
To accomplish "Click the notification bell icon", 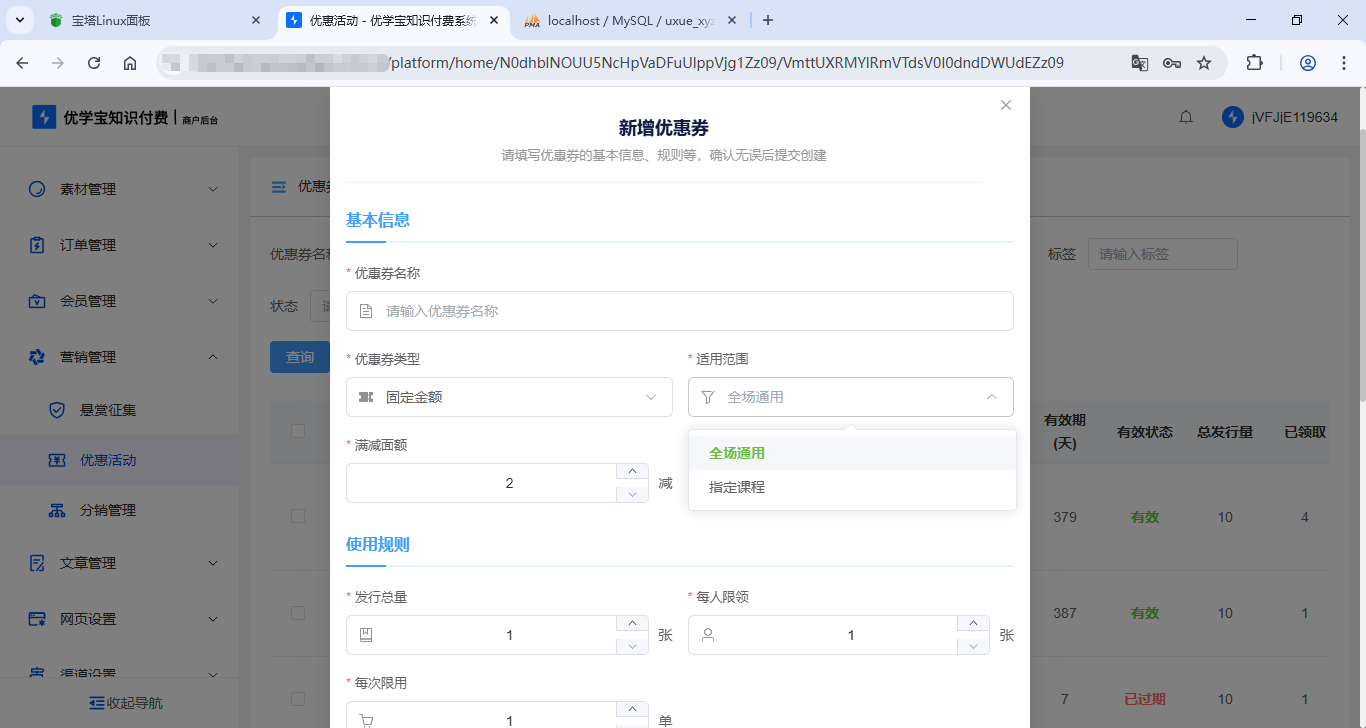I will pos(1186,117).
